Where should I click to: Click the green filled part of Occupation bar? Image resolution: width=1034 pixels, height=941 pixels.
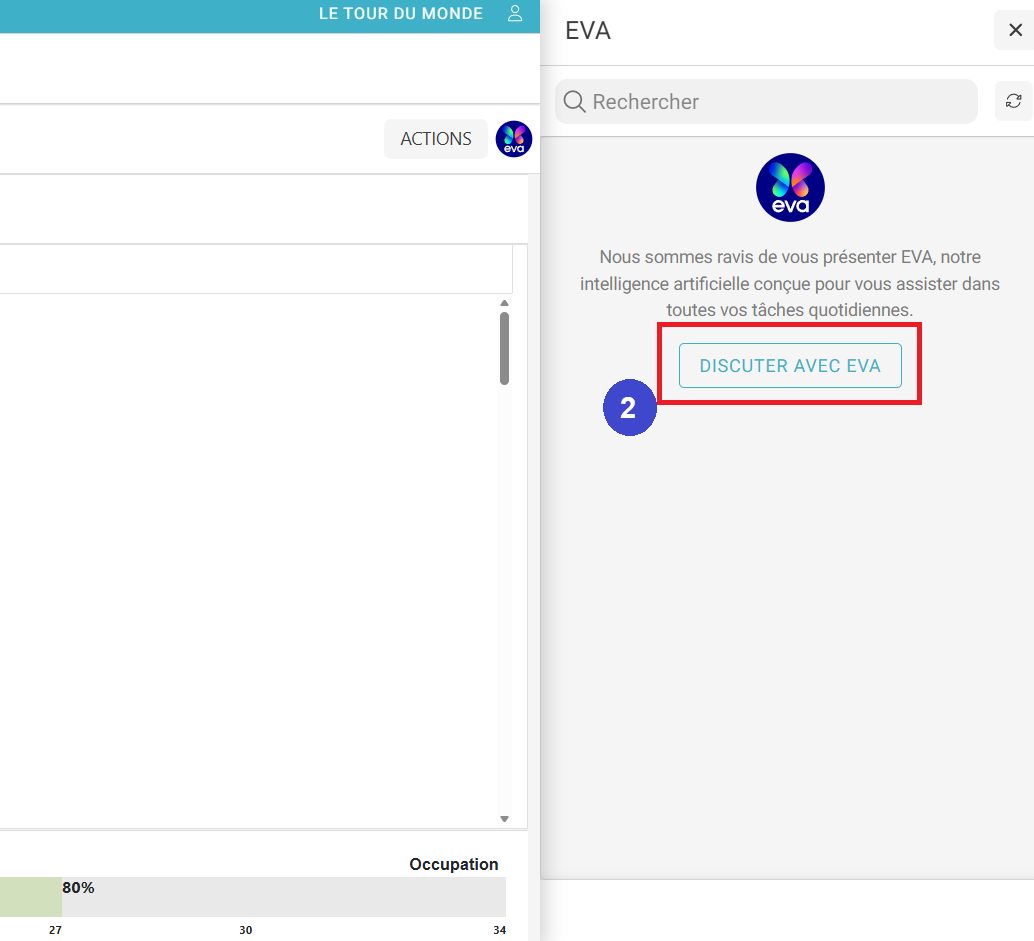(x=30, y=897)
